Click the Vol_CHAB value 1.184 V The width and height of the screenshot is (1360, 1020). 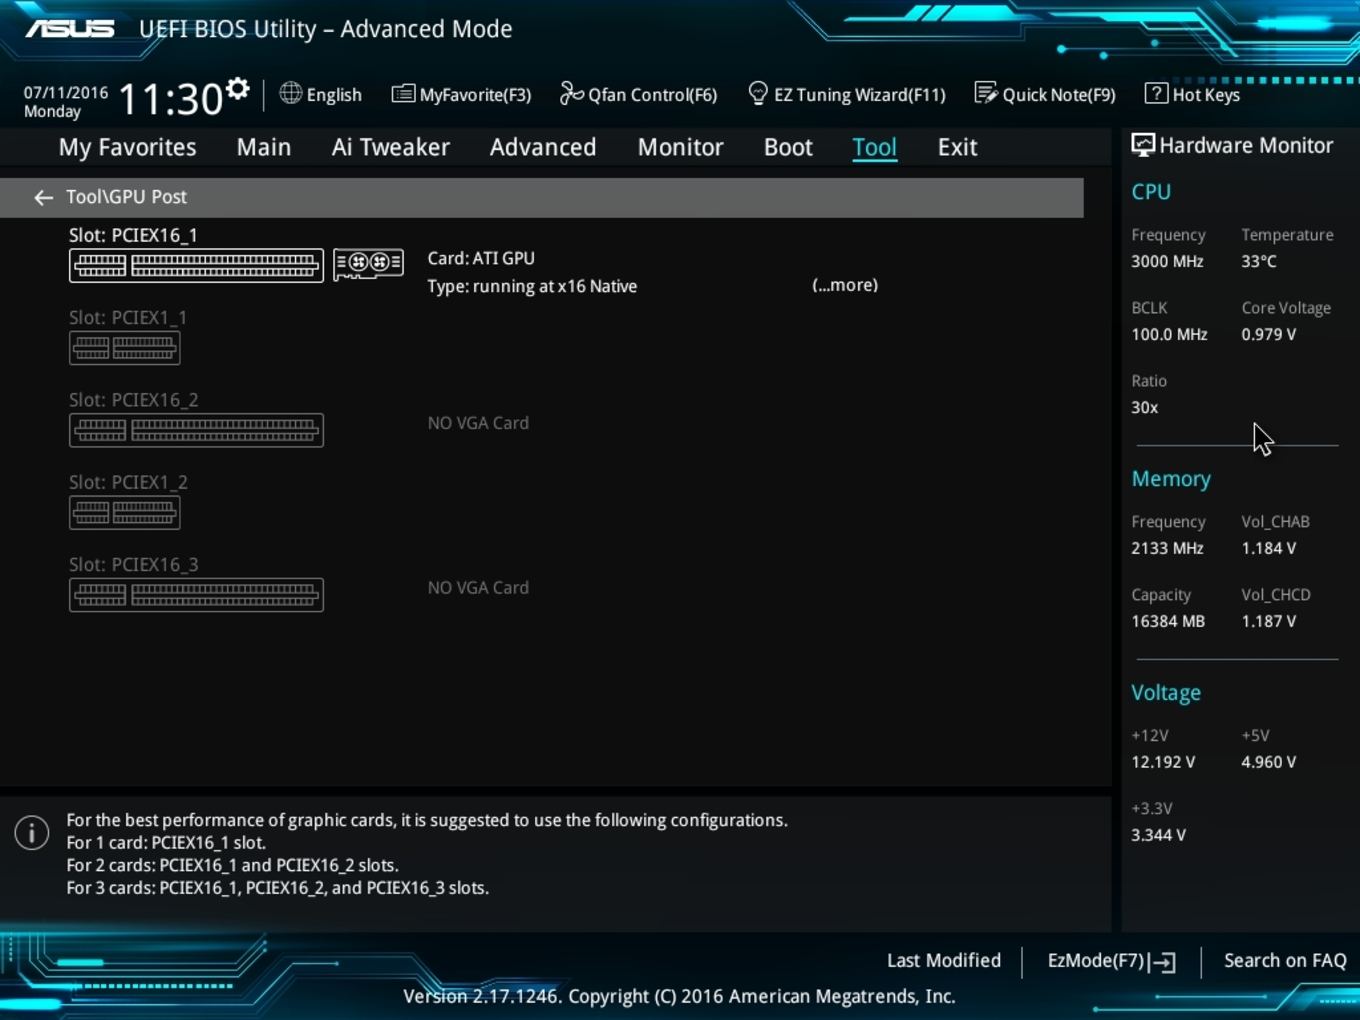(1269, 548)
